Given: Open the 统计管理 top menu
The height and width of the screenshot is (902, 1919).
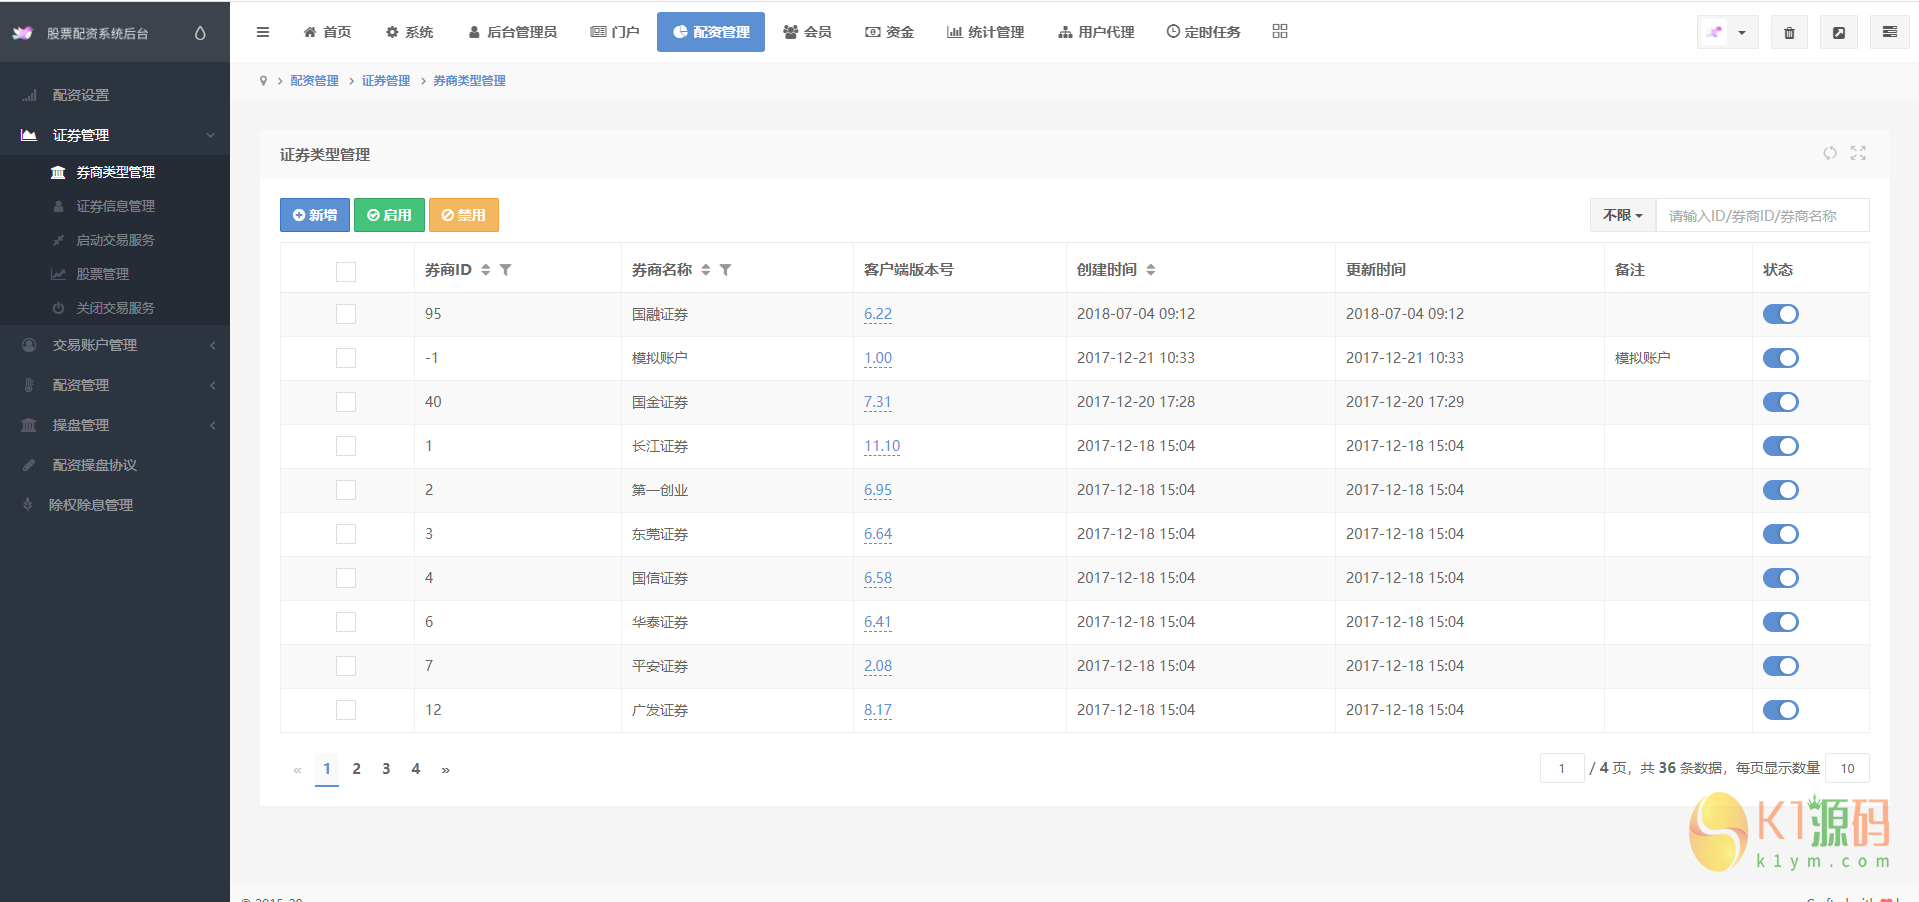Looking at the screenshot, I should tap(985, 32).
